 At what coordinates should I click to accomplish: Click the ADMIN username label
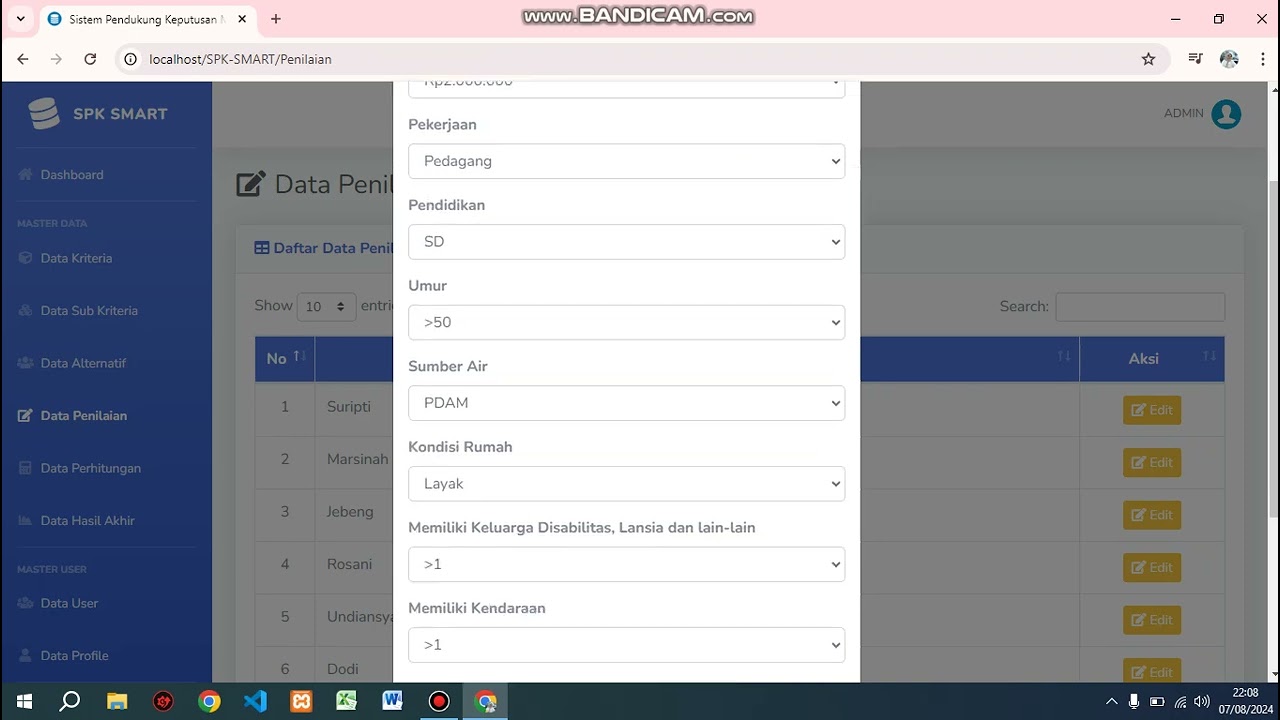pyautogui.click(x=1183, y=114)
